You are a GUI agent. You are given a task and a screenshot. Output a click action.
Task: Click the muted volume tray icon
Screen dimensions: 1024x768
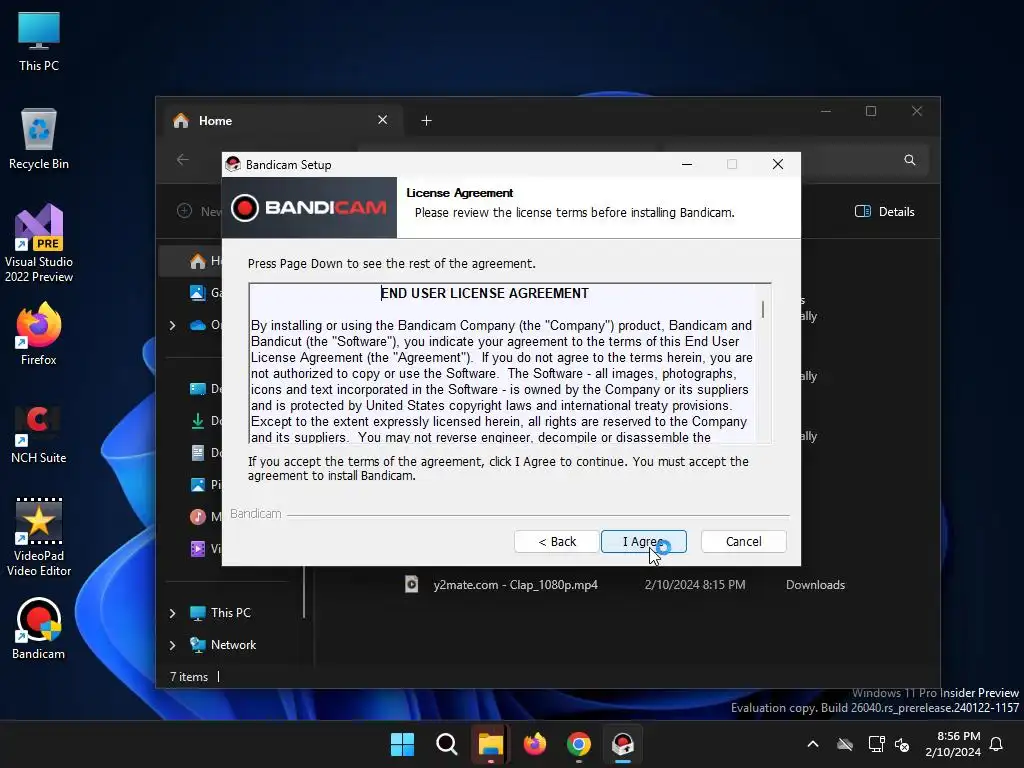[902, 744]
